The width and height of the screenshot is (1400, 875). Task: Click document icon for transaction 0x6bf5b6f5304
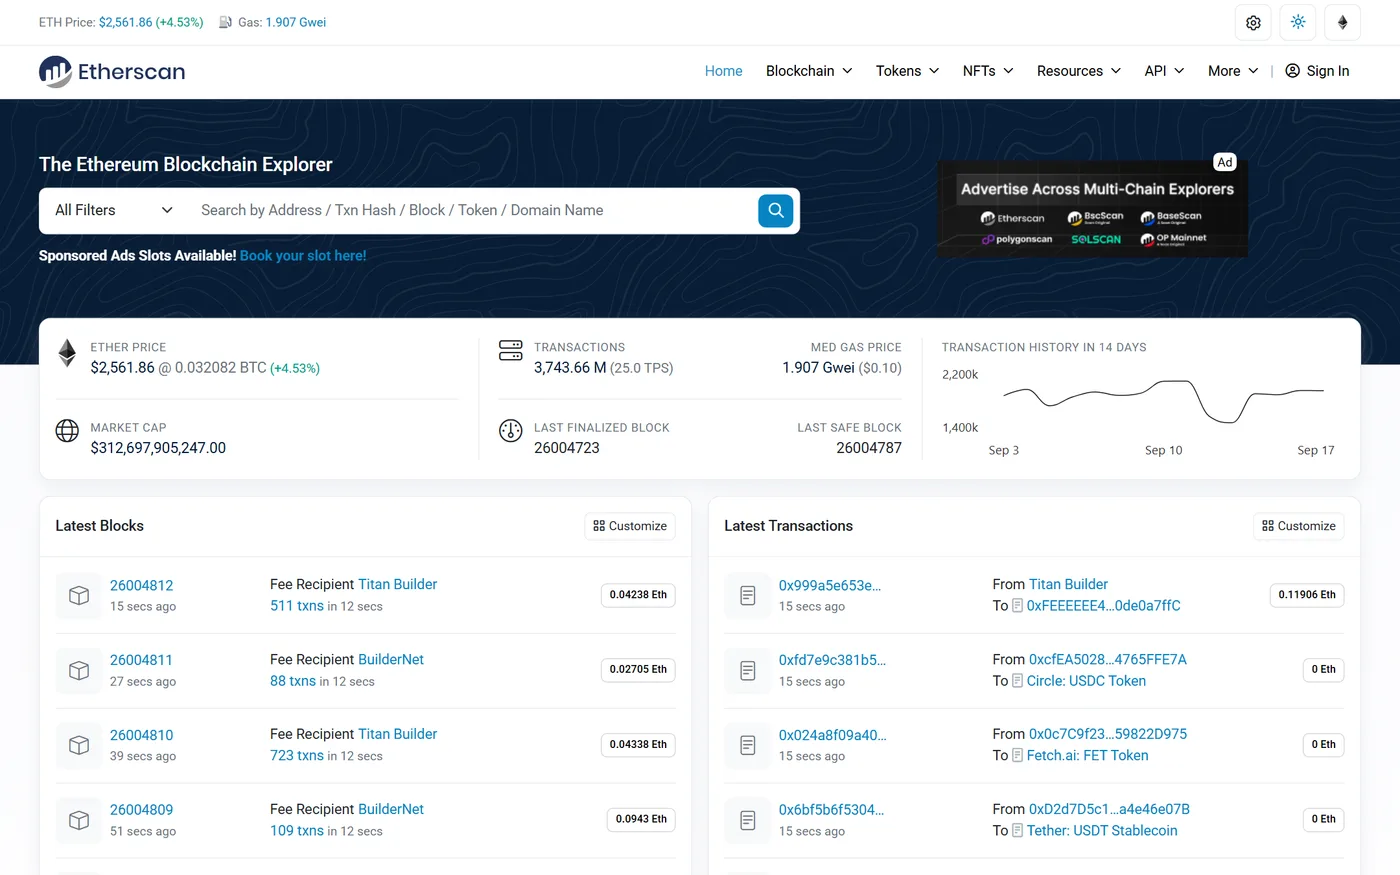click(x=748, y=820)
